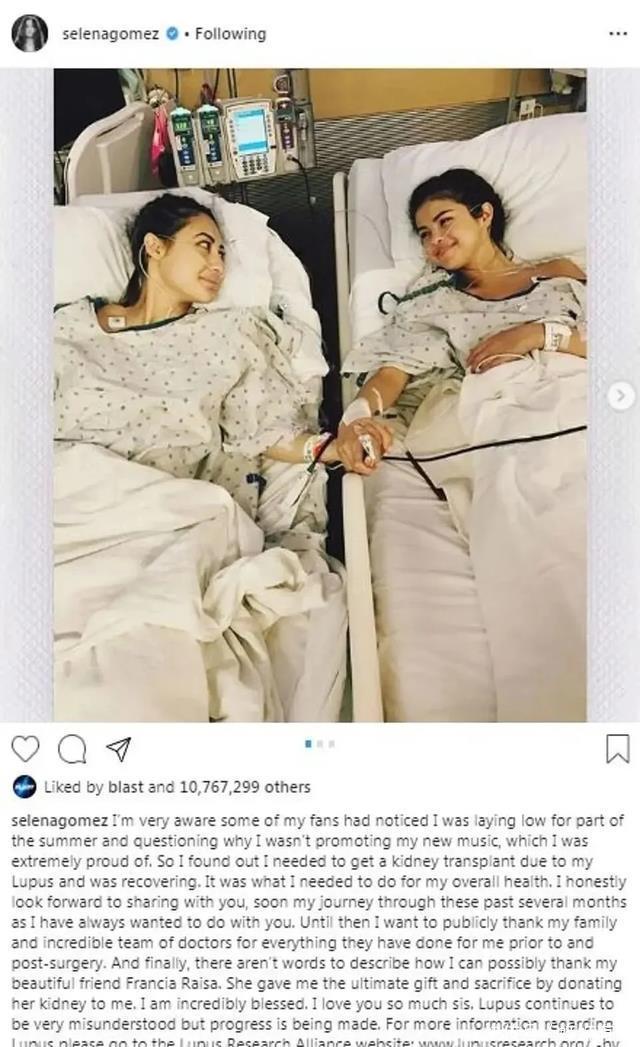640x1047 pixels.
Task: Click the Liked by text line
Action: [177, 787]
